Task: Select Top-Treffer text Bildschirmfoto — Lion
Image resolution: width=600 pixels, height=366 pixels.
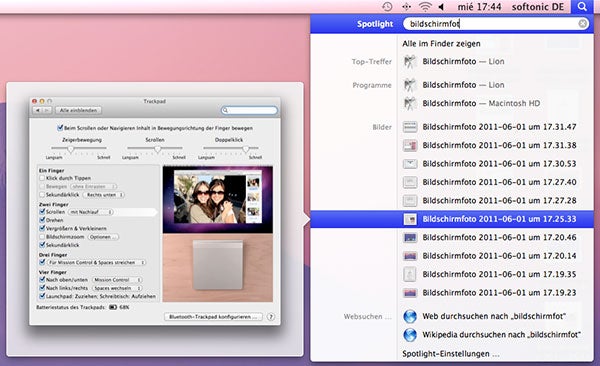Action: 463,61
